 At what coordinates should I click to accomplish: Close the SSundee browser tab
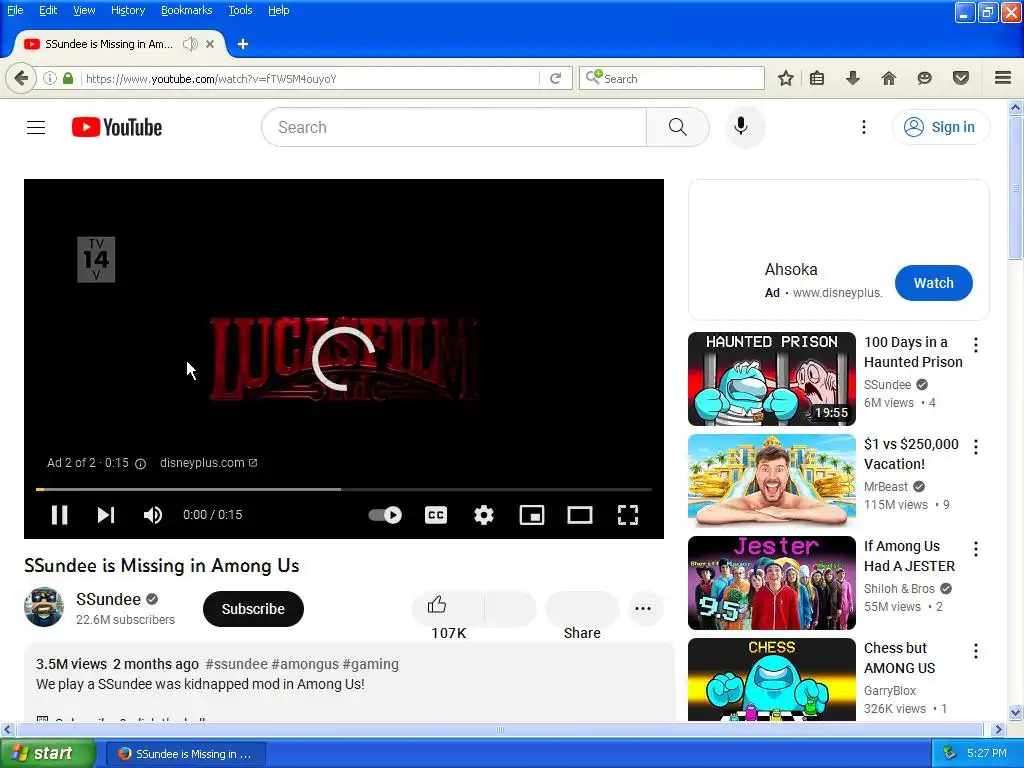pos(210,44)
